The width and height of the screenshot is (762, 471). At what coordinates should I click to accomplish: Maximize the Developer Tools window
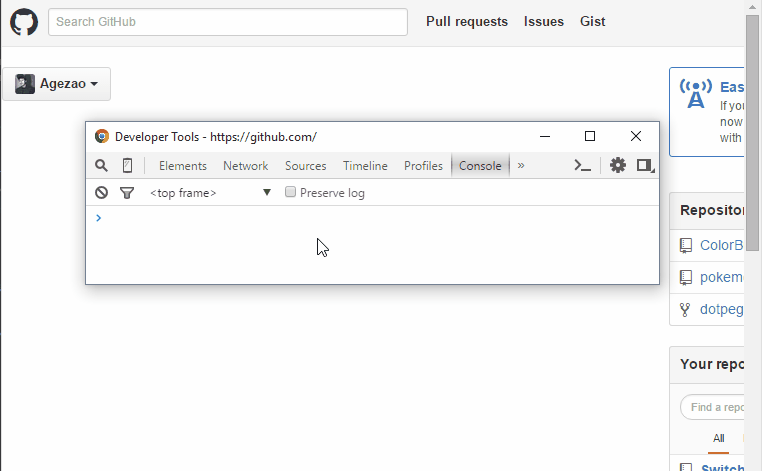point(589,137)
